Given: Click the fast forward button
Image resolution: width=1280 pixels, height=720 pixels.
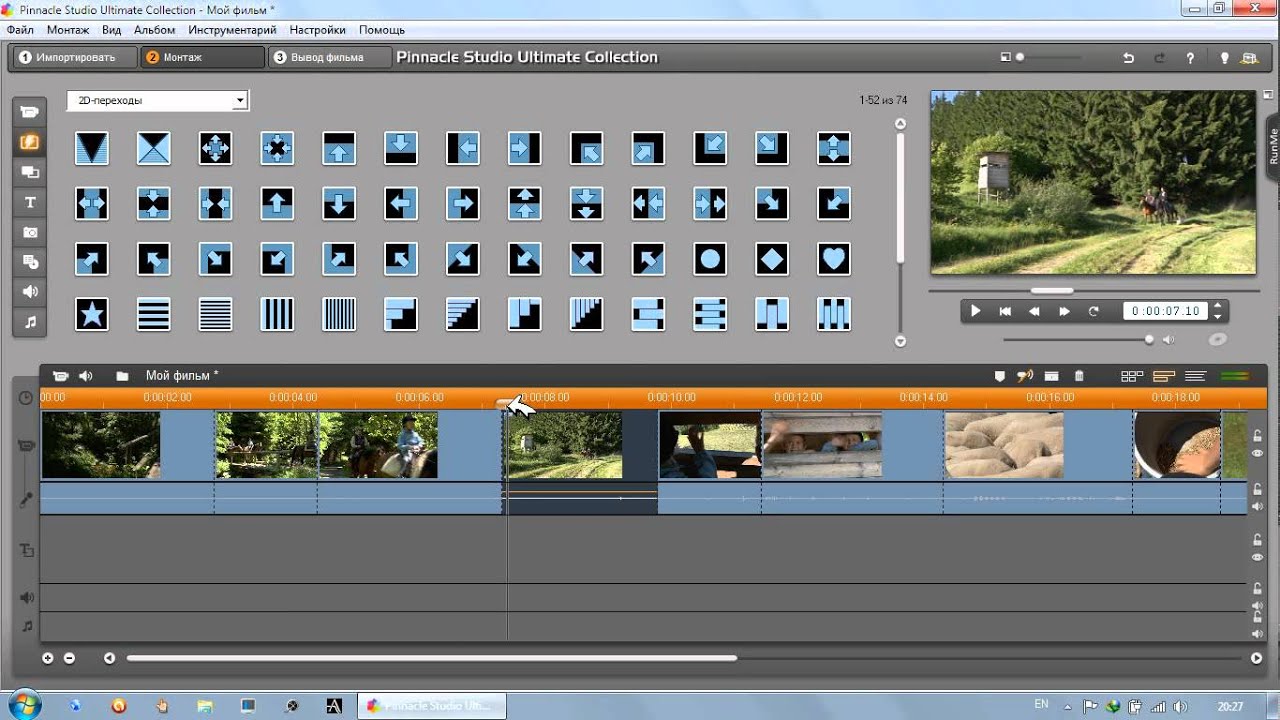Looking at the screenshot, I should coord(1064,311).
